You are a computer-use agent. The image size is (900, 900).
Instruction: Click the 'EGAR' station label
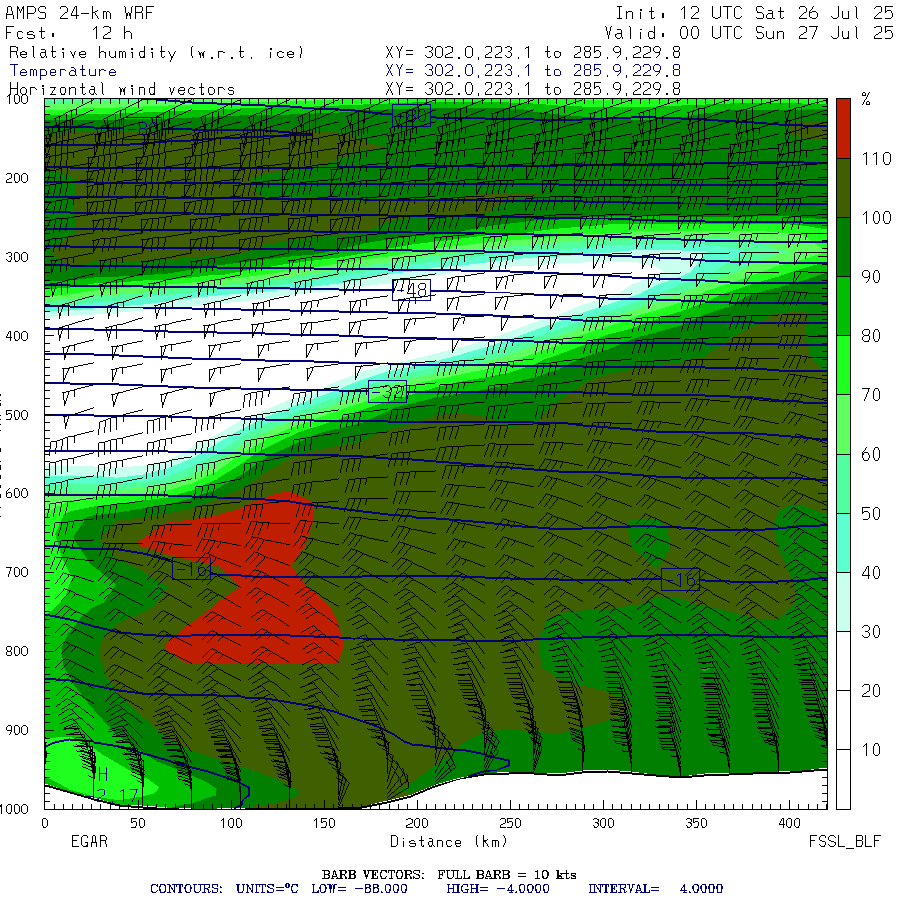tap(89, 841)
